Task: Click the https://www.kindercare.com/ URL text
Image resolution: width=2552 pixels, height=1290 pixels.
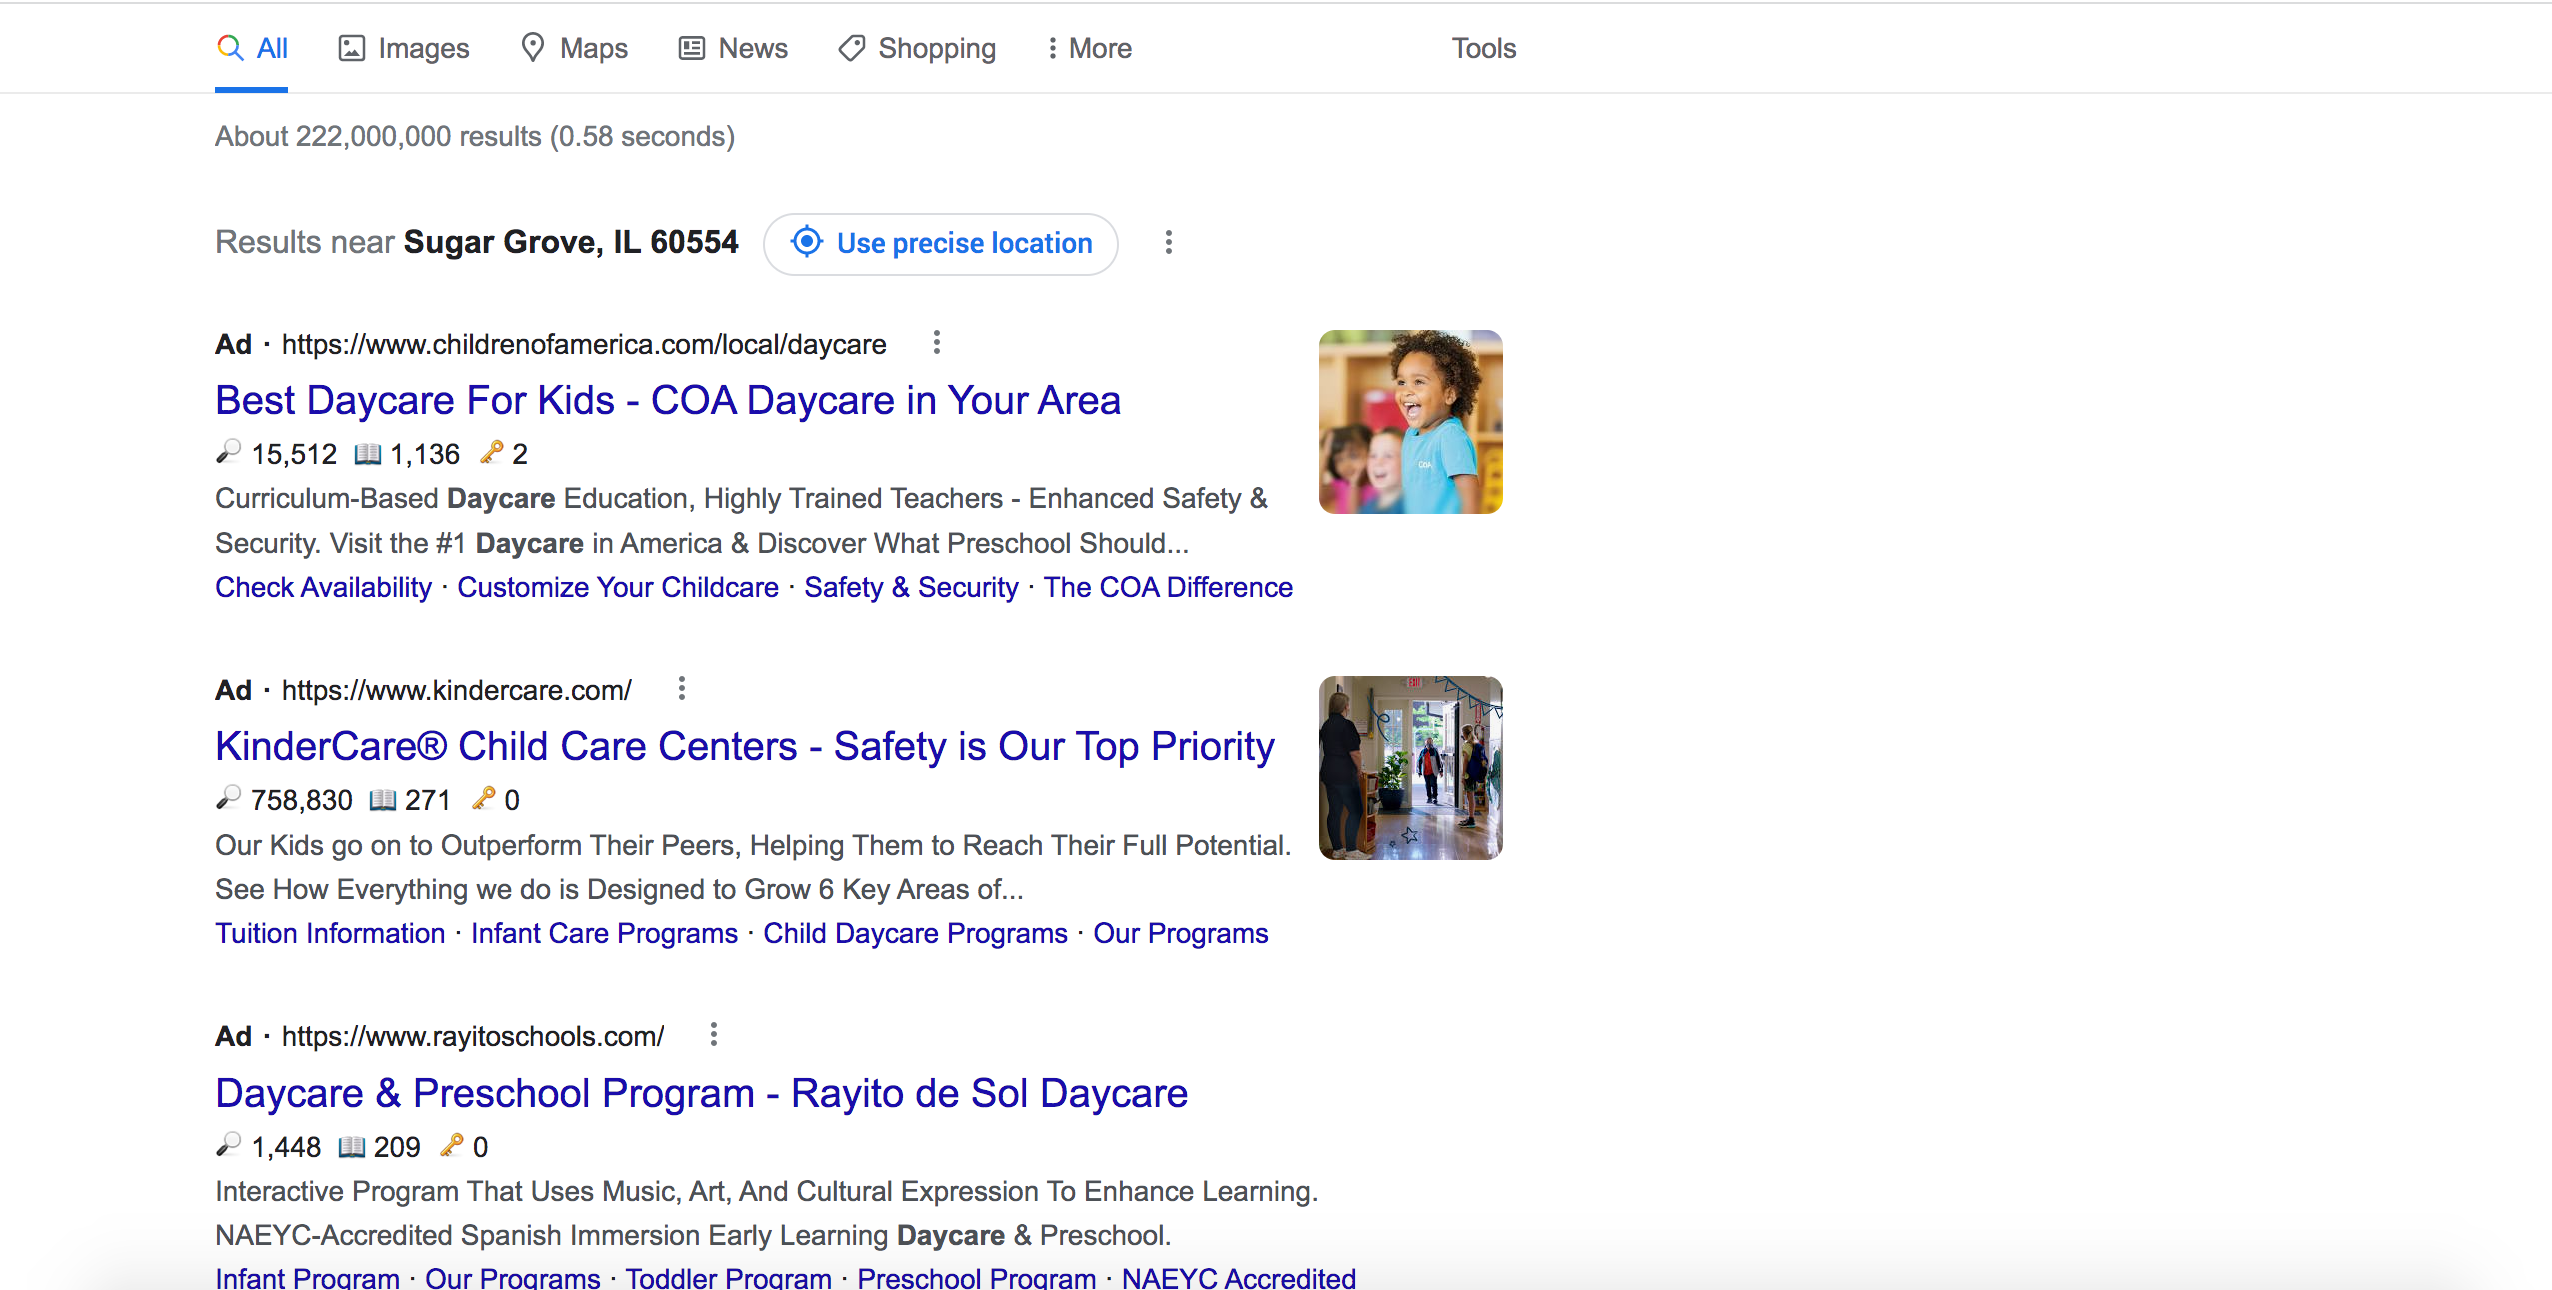Action: (457, 690)
